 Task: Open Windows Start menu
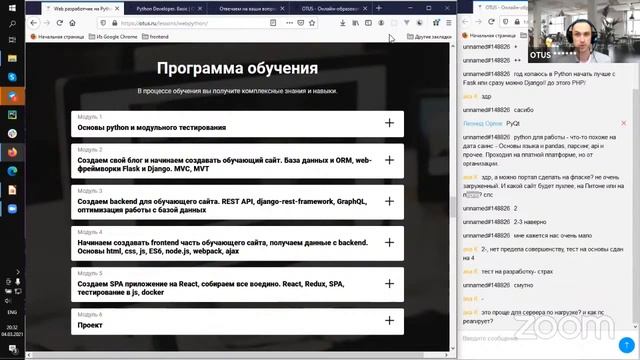(x=12, y=8)
